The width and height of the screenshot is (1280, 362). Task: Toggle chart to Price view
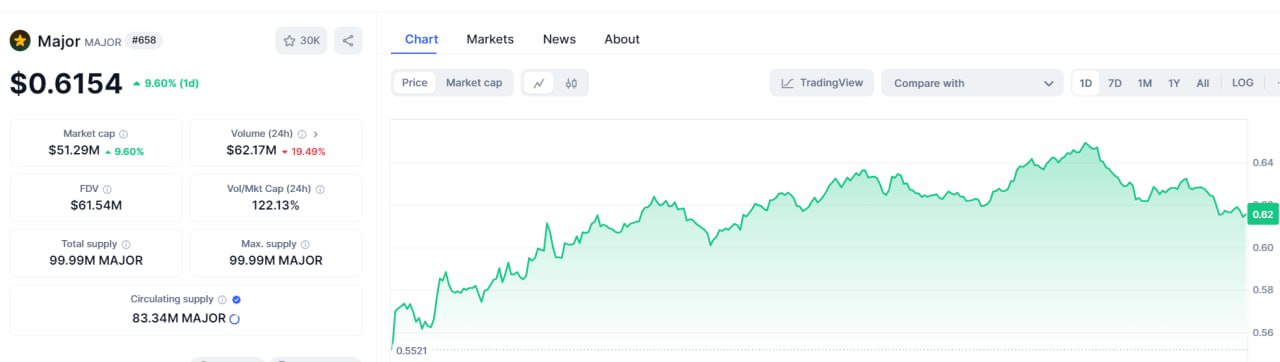coord(414,83)
